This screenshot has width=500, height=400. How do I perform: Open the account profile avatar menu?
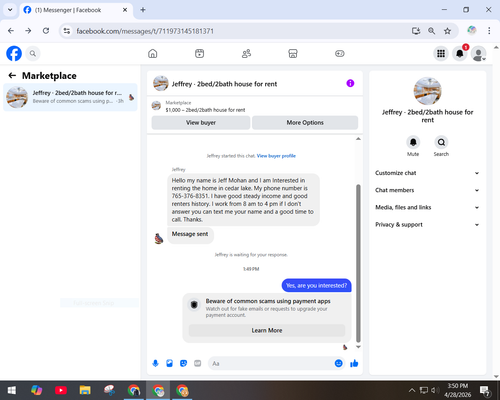478,53
